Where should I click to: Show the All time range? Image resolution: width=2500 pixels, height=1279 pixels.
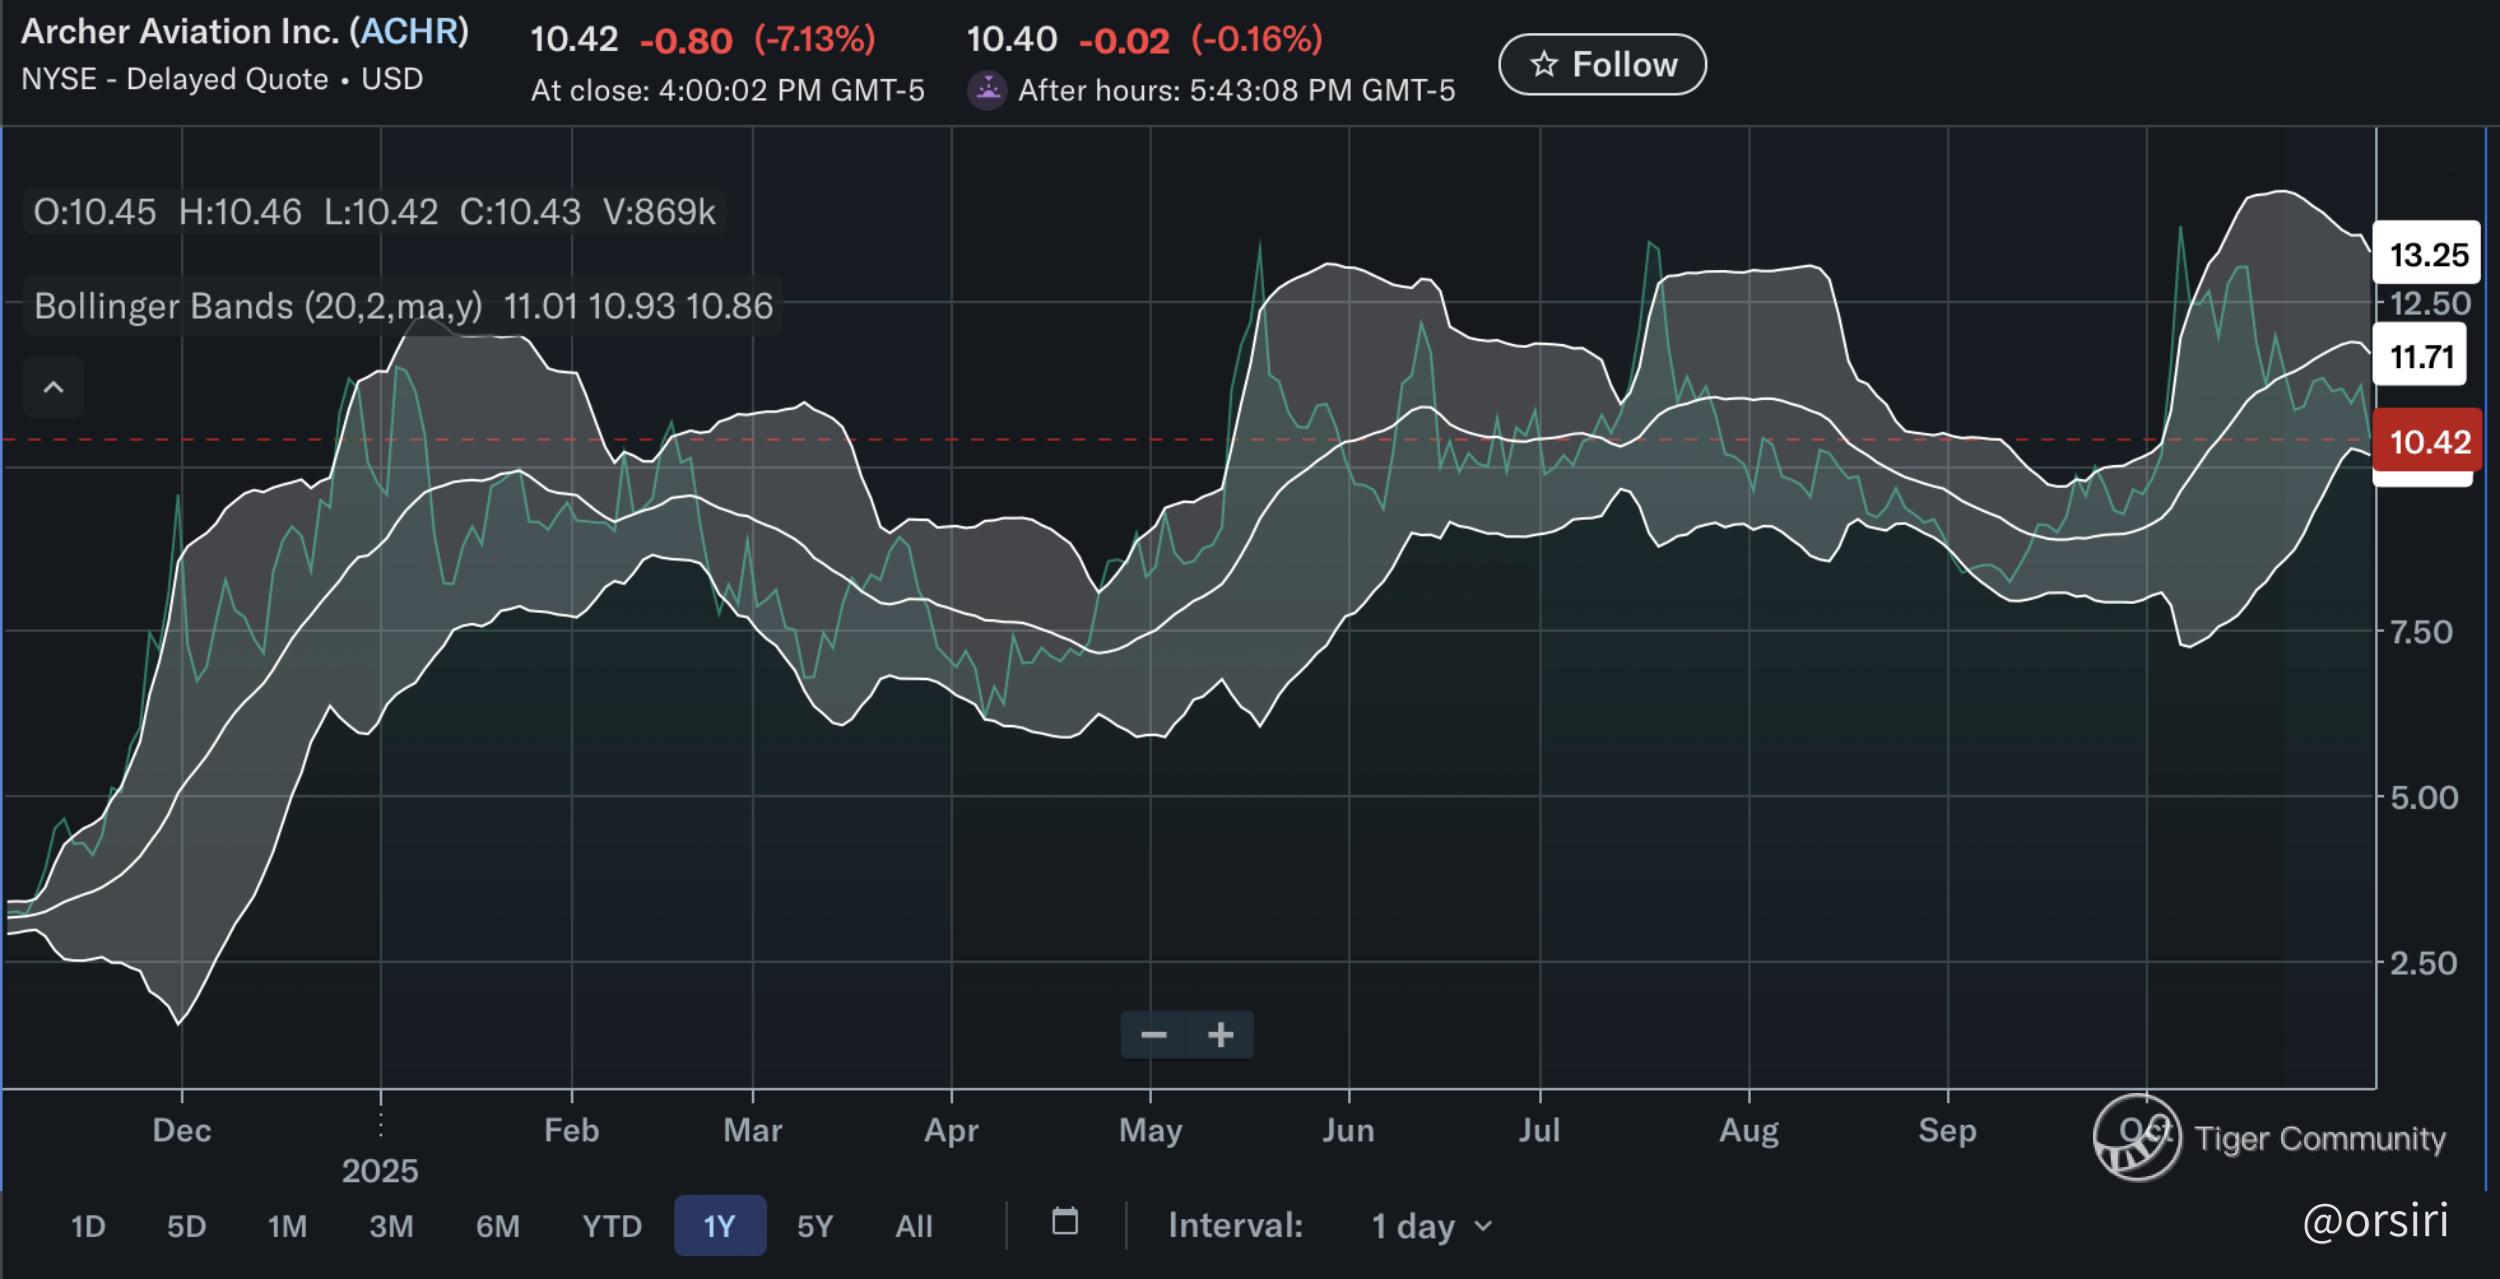point(913,1226)
